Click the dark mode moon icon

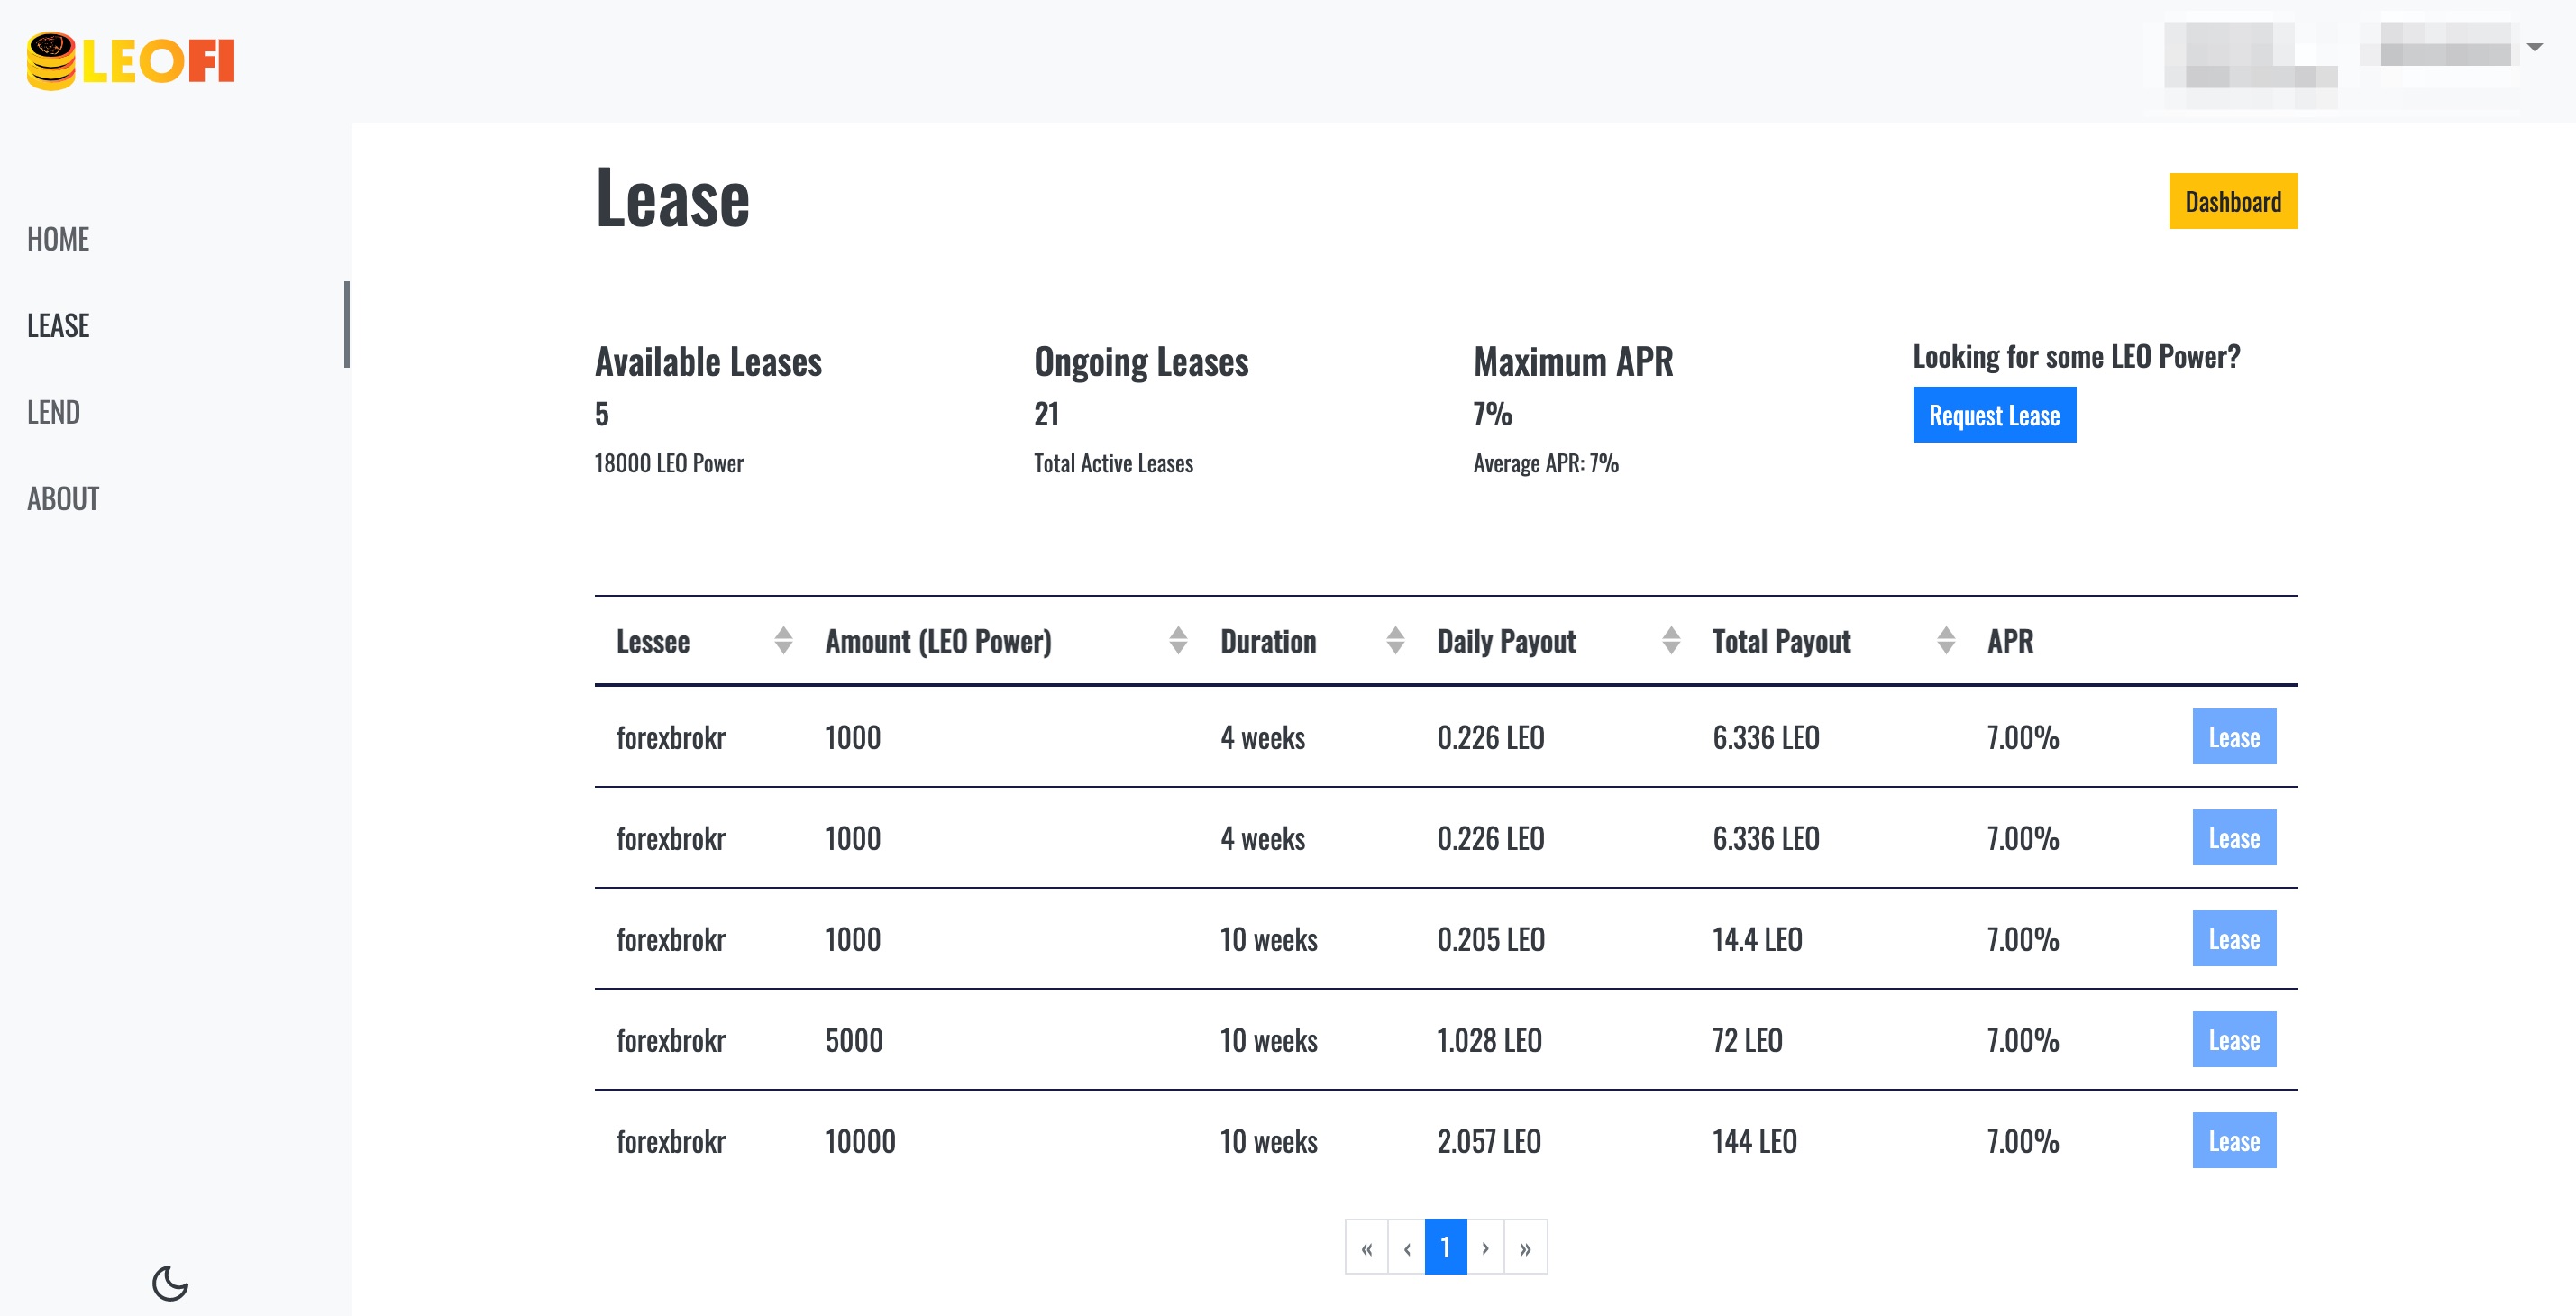169,1281
